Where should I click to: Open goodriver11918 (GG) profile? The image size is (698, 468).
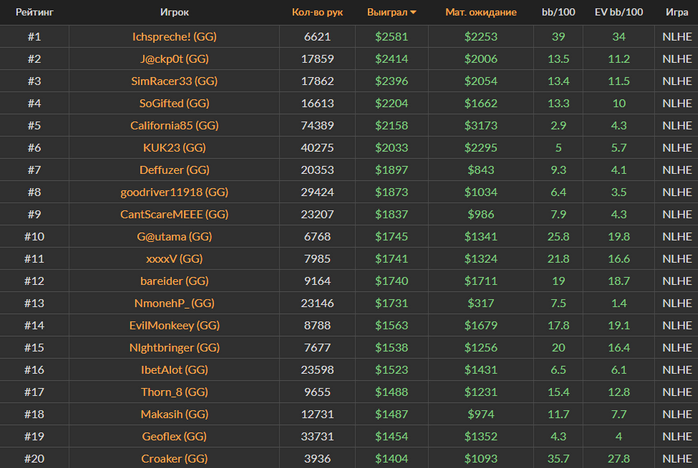174,192
